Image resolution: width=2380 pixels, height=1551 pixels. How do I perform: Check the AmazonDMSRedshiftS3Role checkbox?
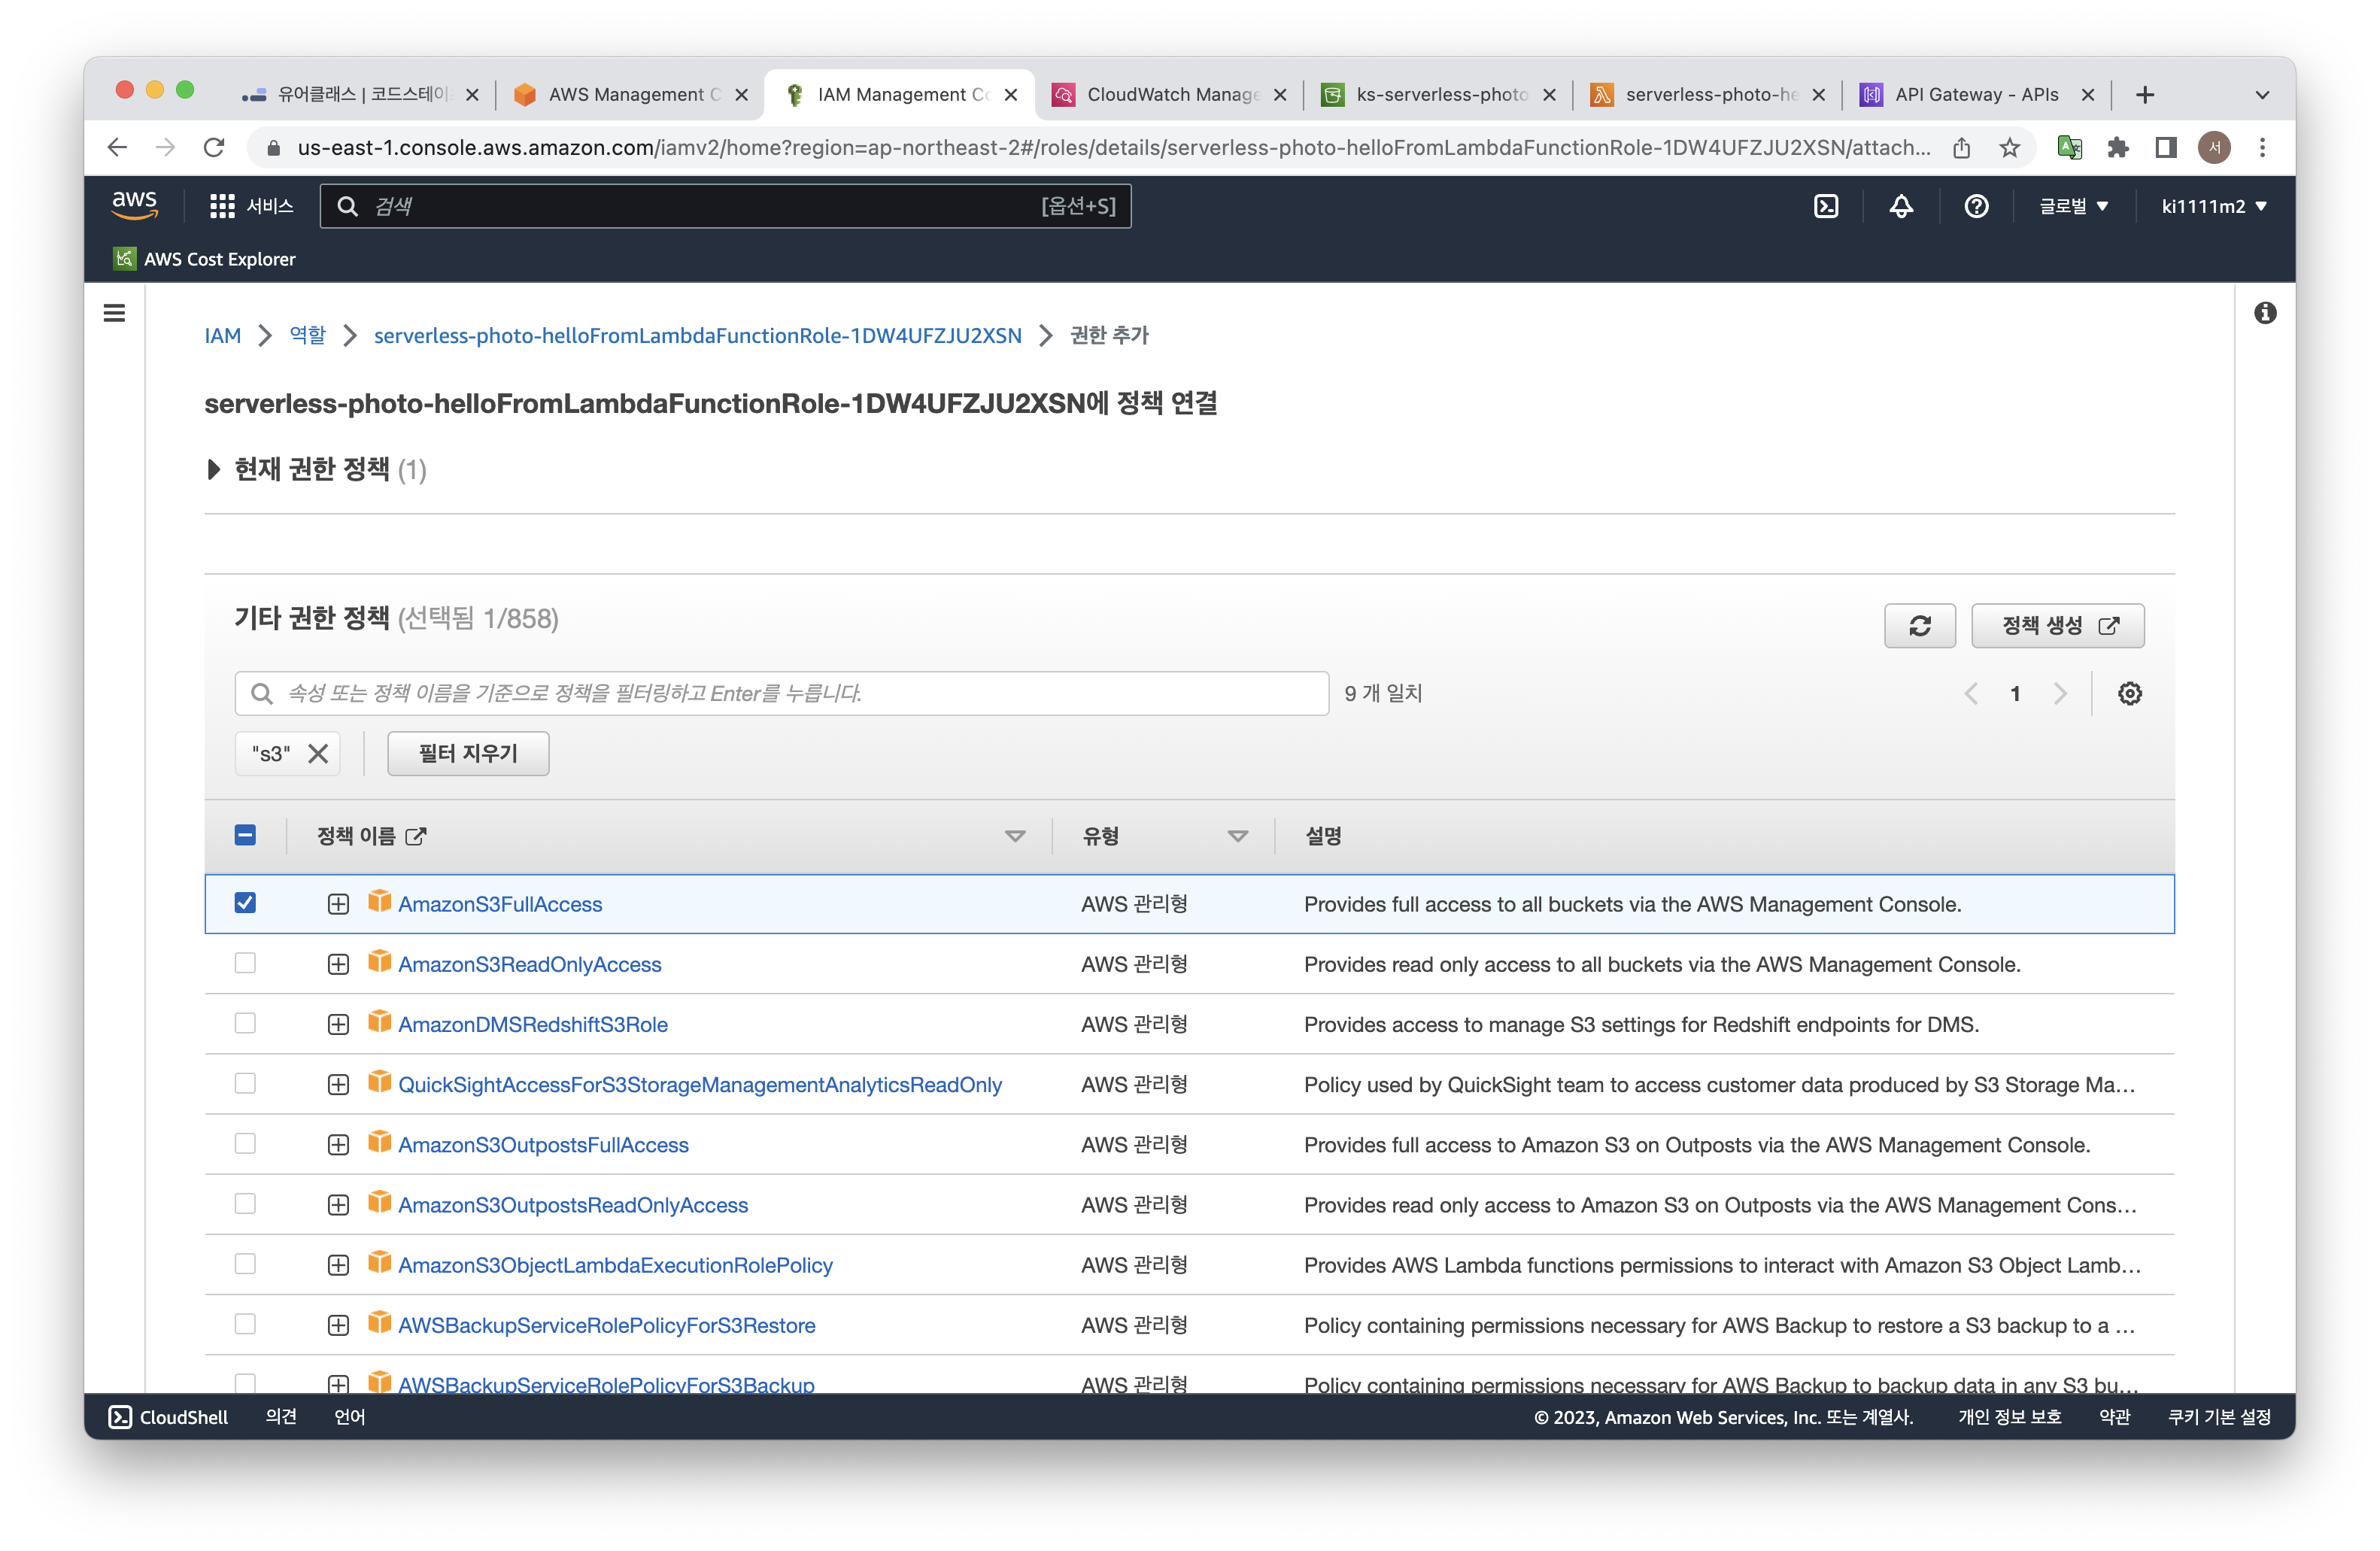(245, 1023)
